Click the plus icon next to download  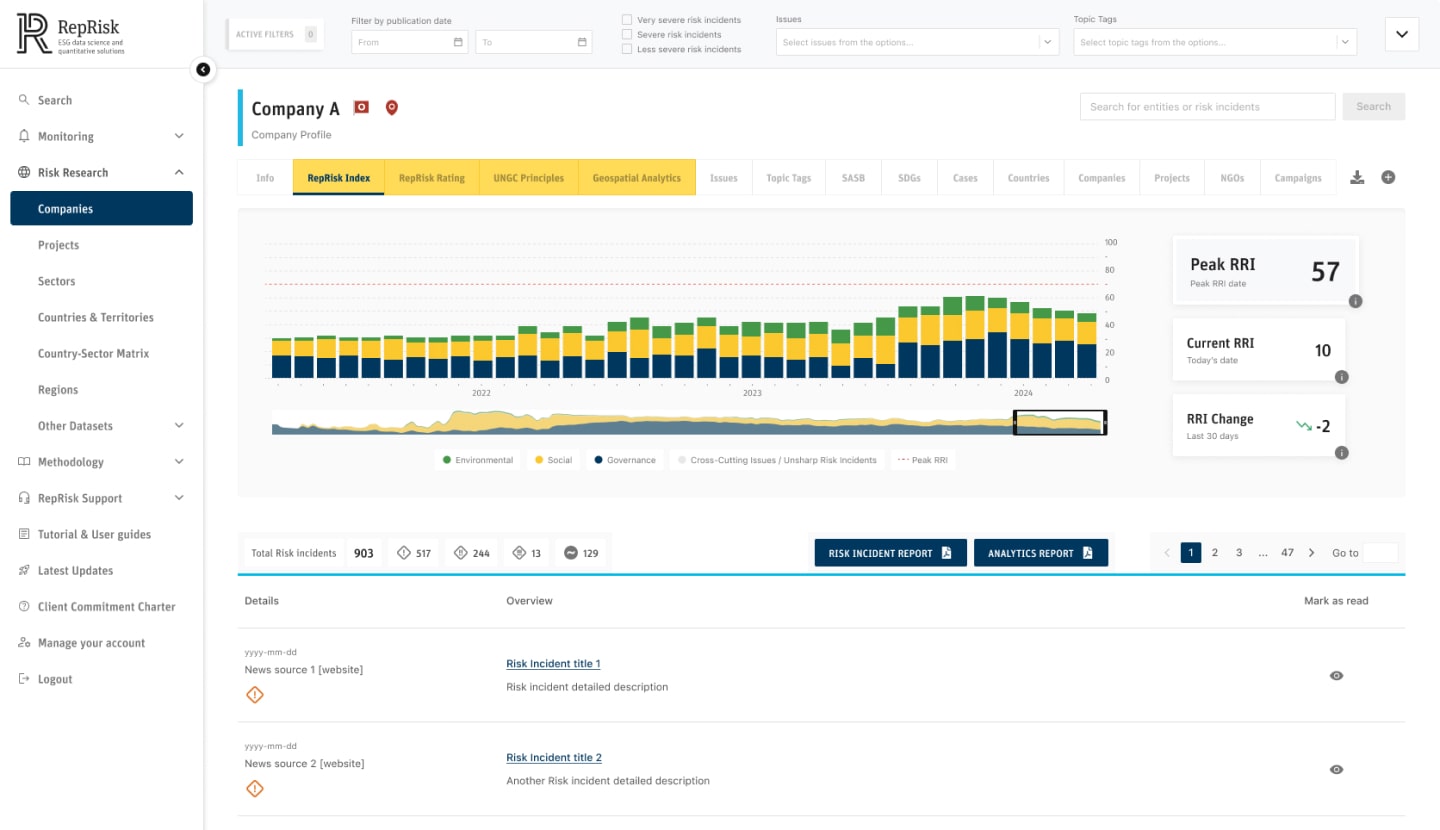coord(1388,177)
